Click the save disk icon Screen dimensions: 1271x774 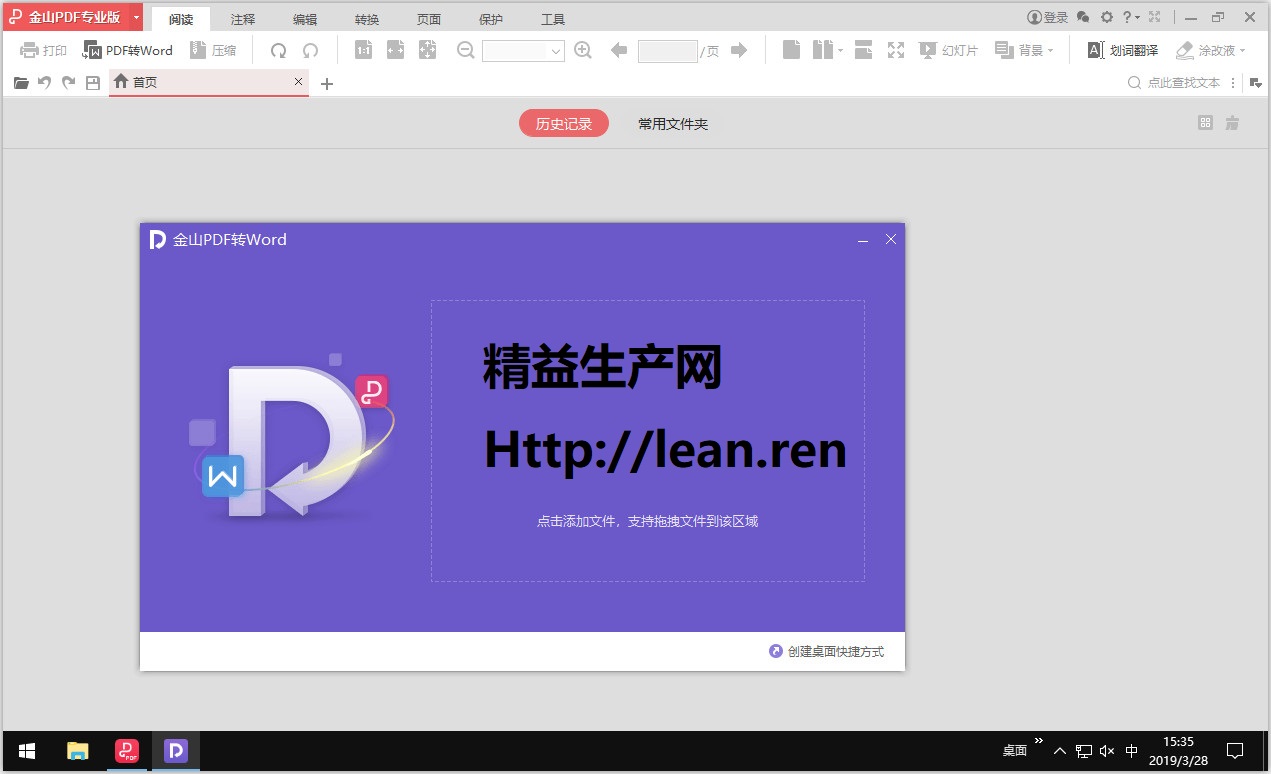(x=93, y=83)
